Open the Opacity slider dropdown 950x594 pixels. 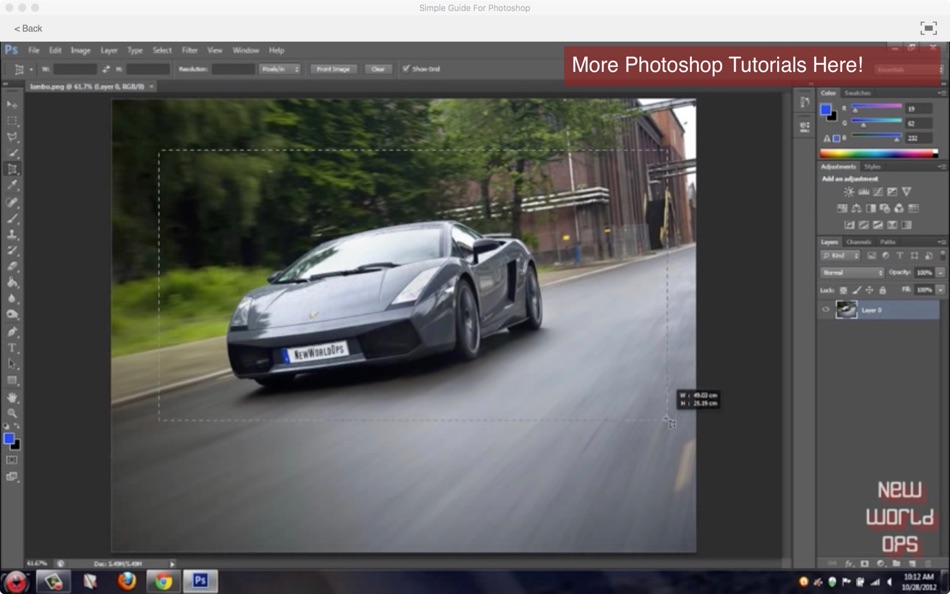coord(940,273)
